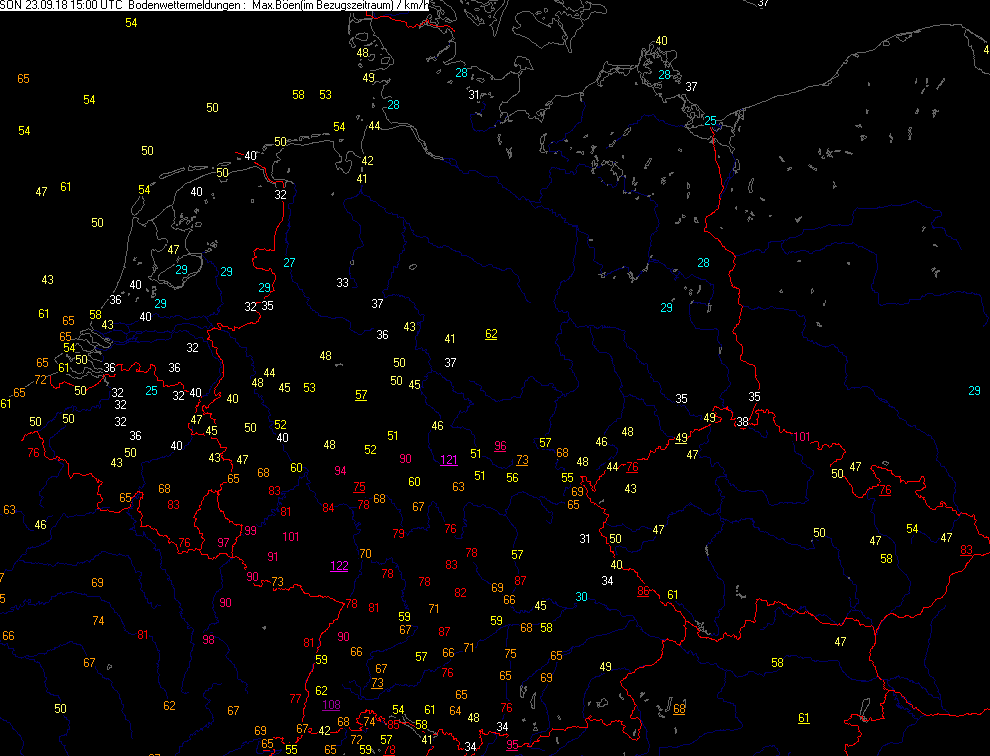Click the underlined magenta 108 value
Image resolution: width=990 pixels, height=756 pixels.
(x=330, y=704)
